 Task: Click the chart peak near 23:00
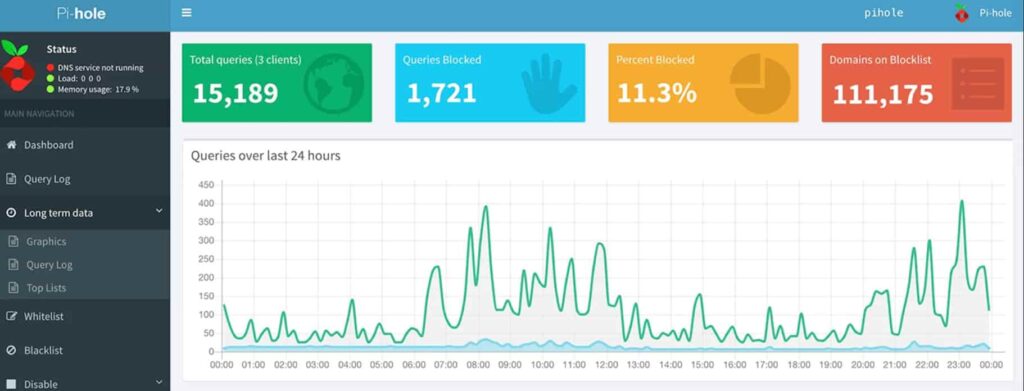[961, 202]
